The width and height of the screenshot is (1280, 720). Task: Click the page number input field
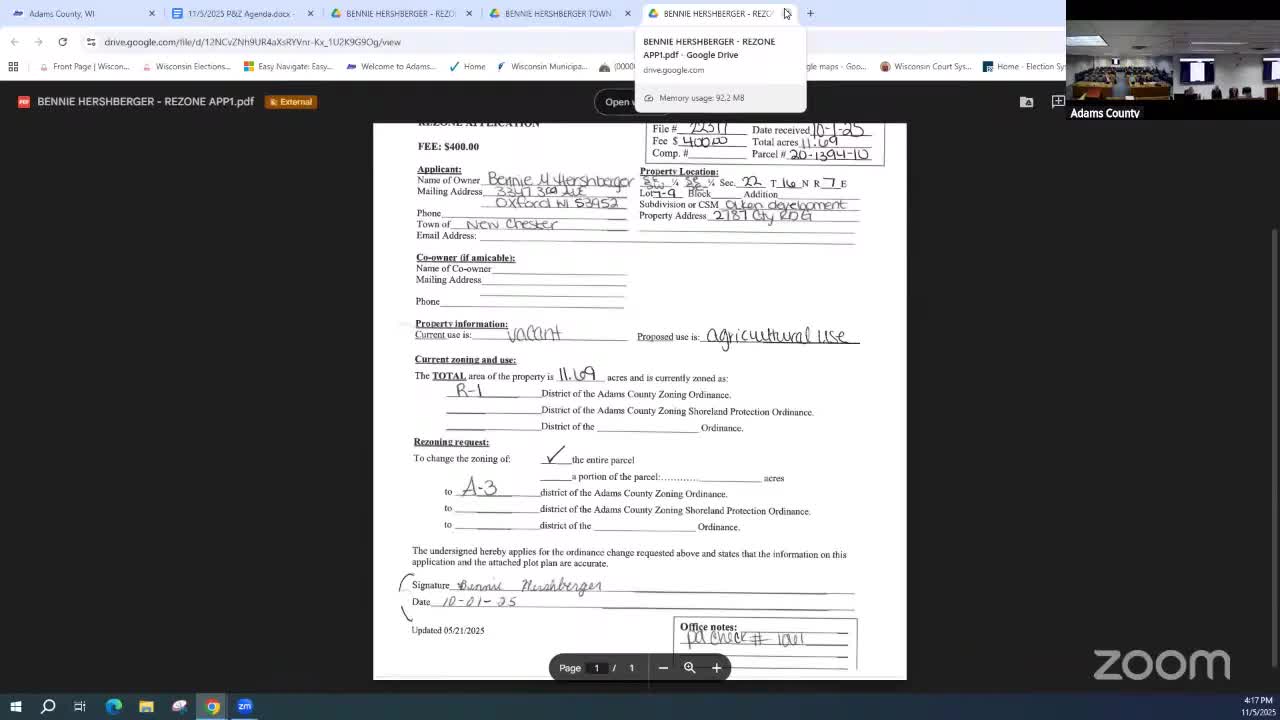click(x=597, y=668)
